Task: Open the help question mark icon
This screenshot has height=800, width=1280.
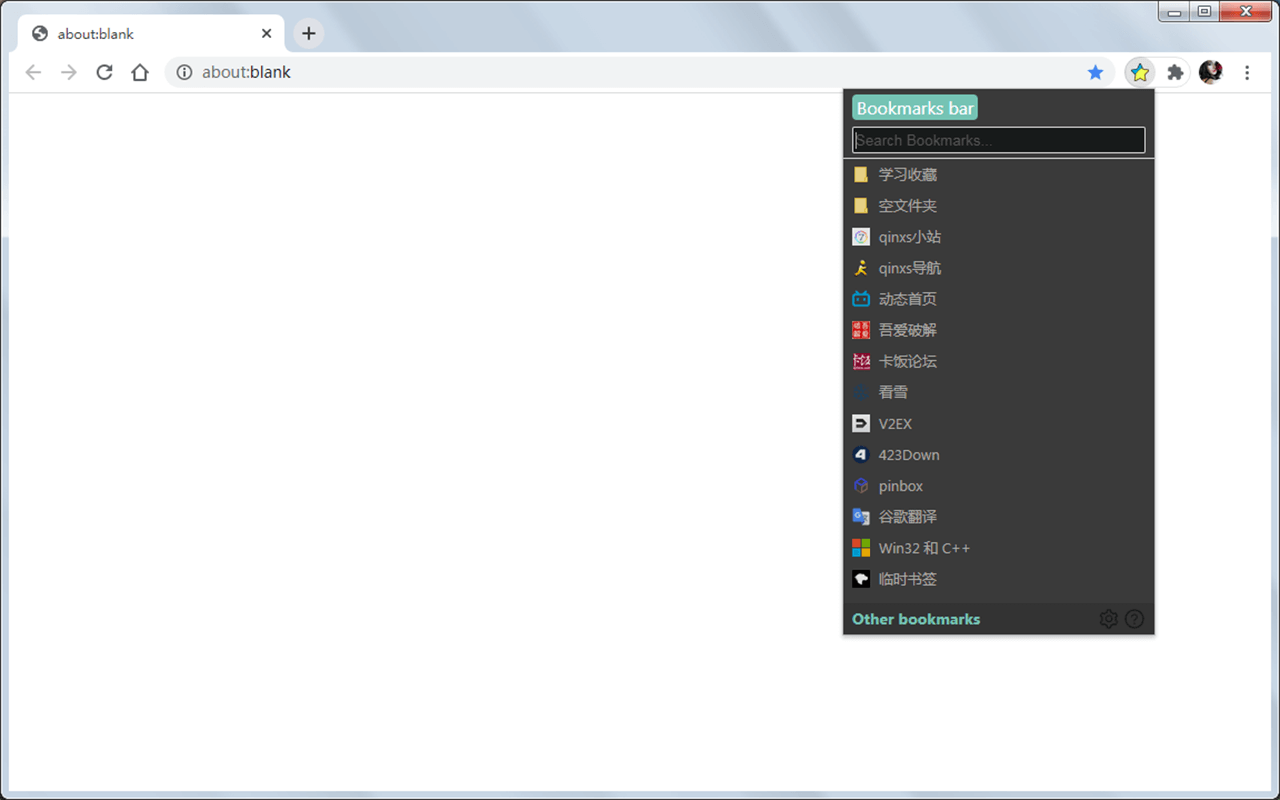Action: pyautogui.click(x=1134, y=619)
